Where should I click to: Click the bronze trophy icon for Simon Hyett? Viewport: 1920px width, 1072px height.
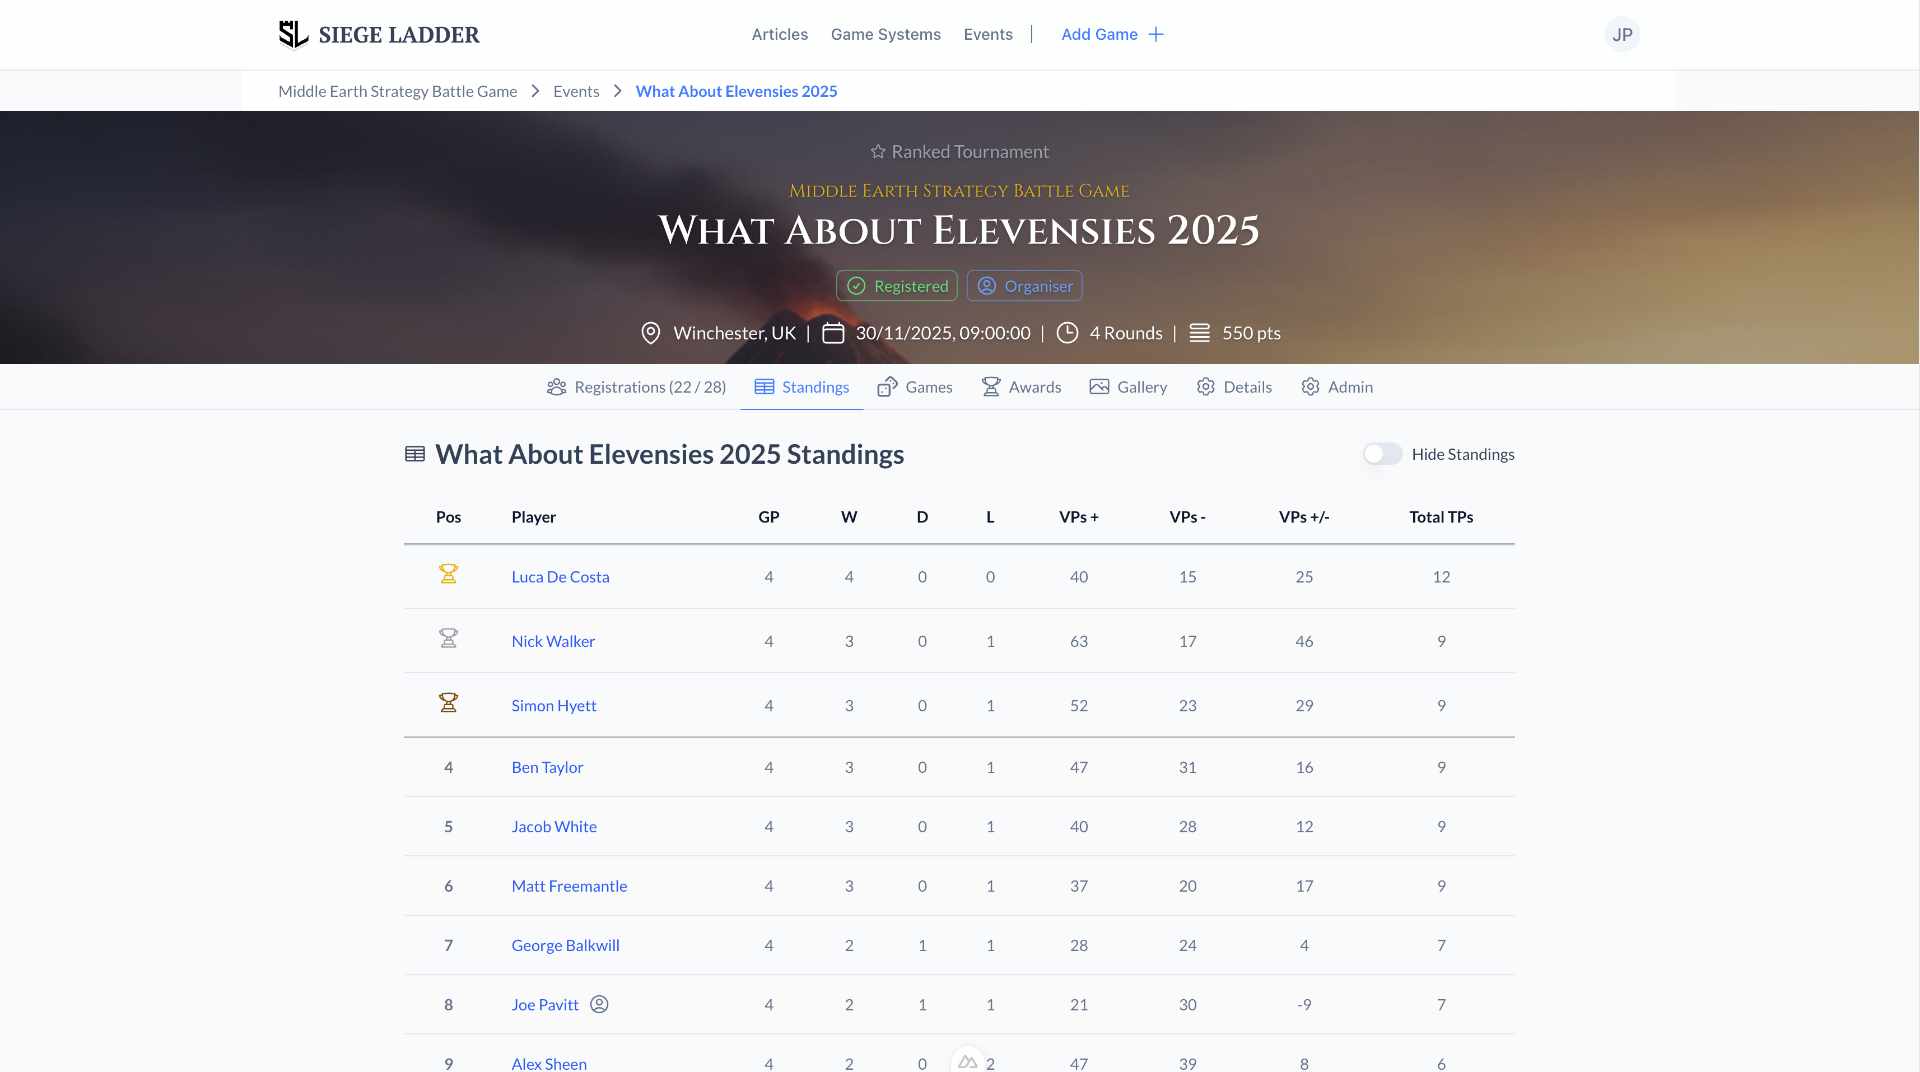point(448,703)
